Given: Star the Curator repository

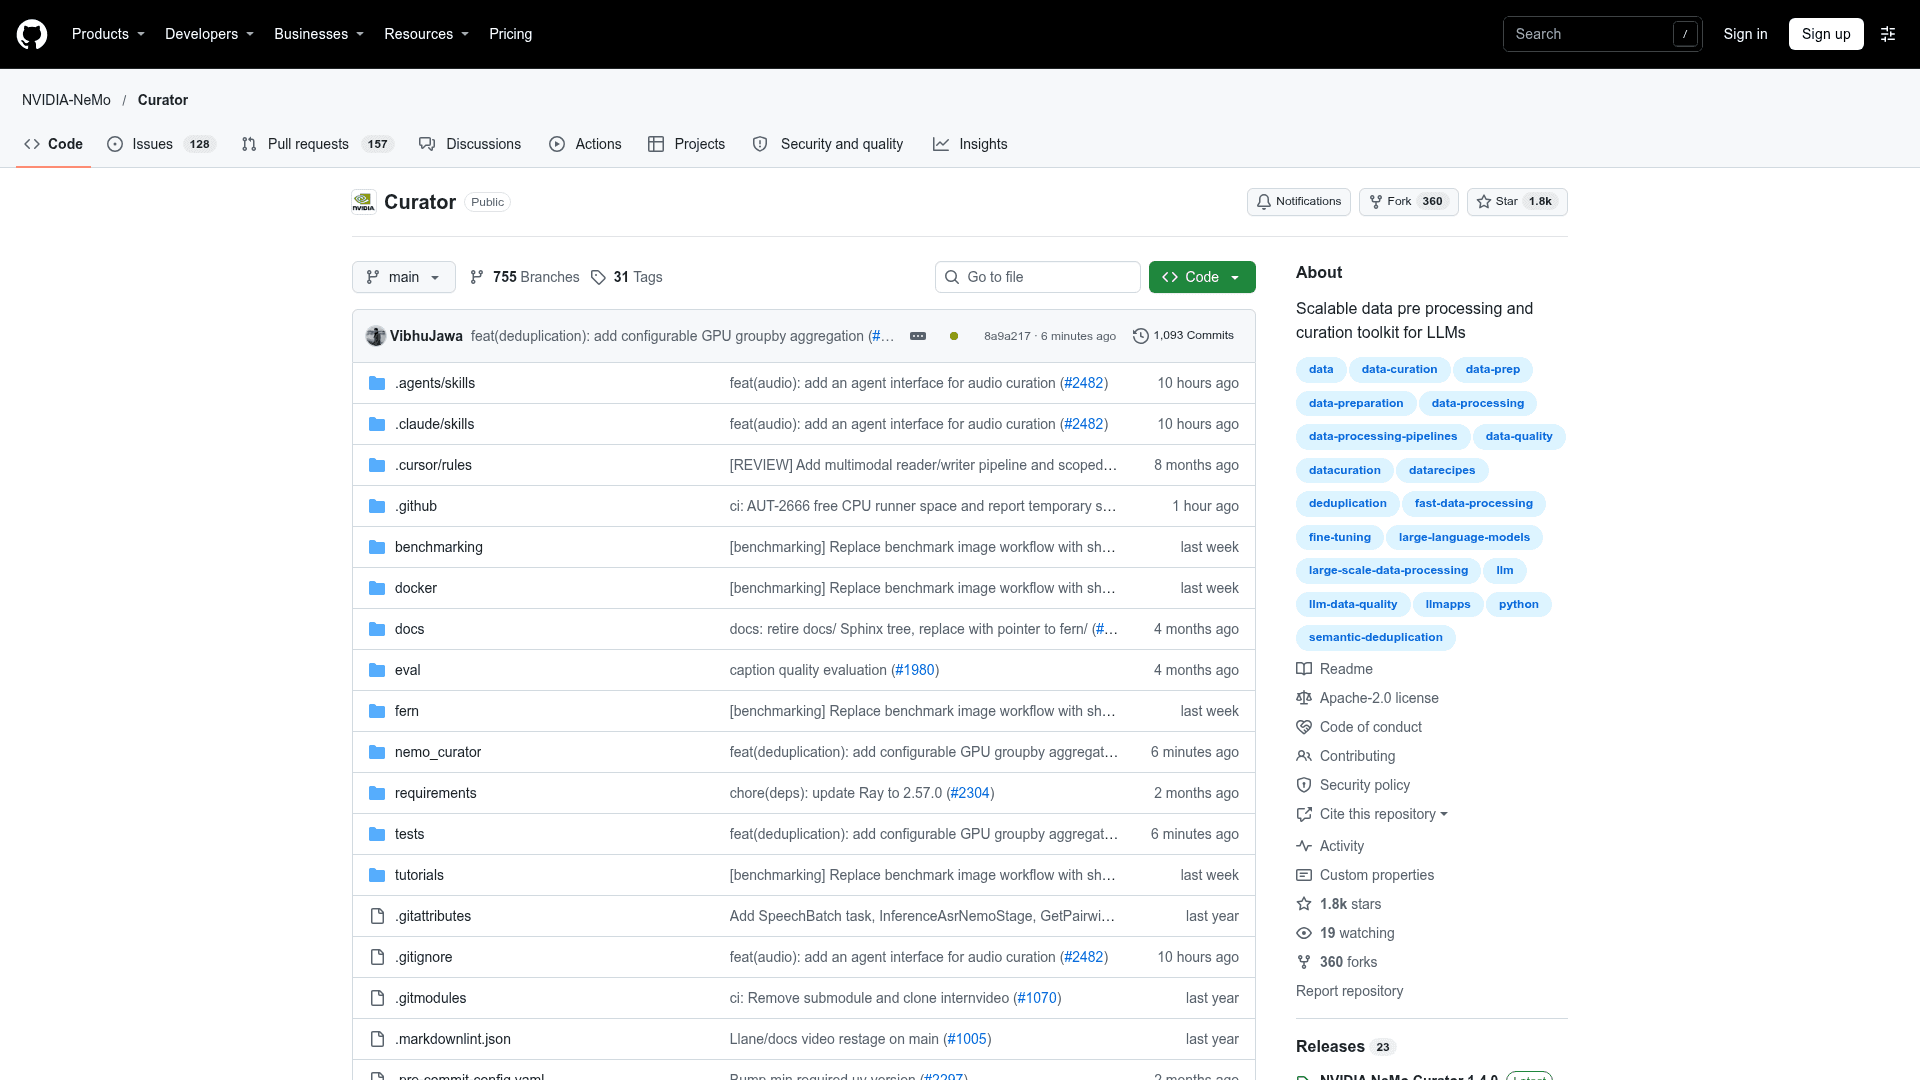Looking at the screenshot, I should pos(1517,202).
